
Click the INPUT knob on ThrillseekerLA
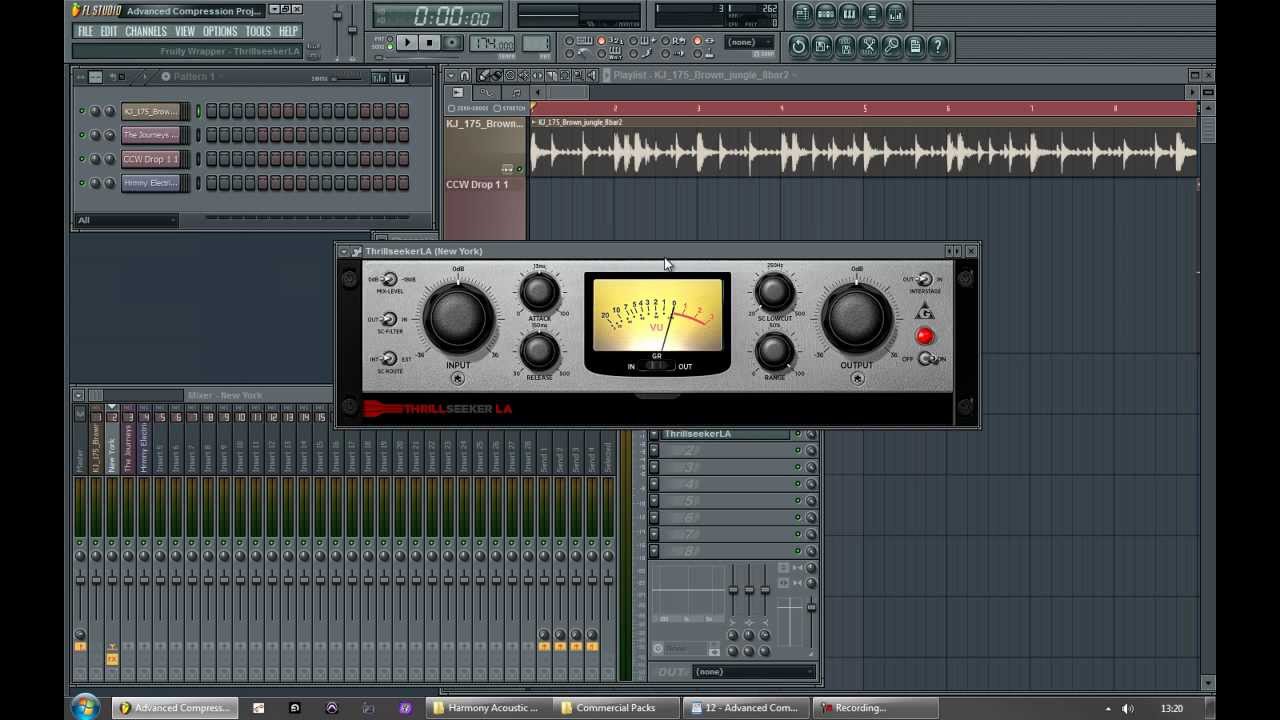(458, 317)
